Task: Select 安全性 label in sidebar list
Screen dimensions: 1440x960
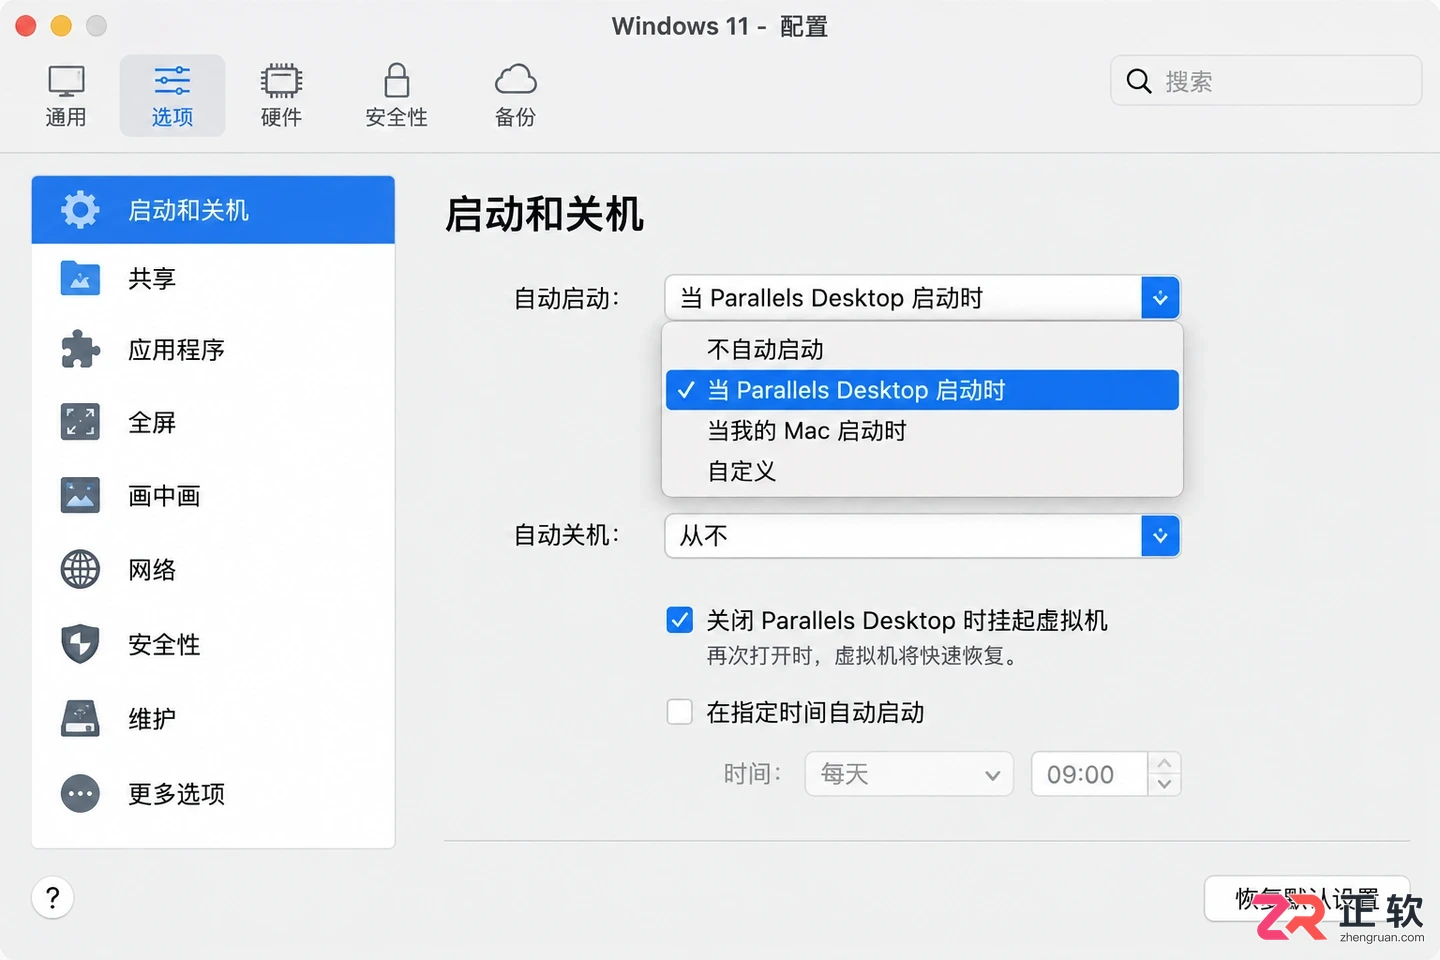Action: pos(164,644)
